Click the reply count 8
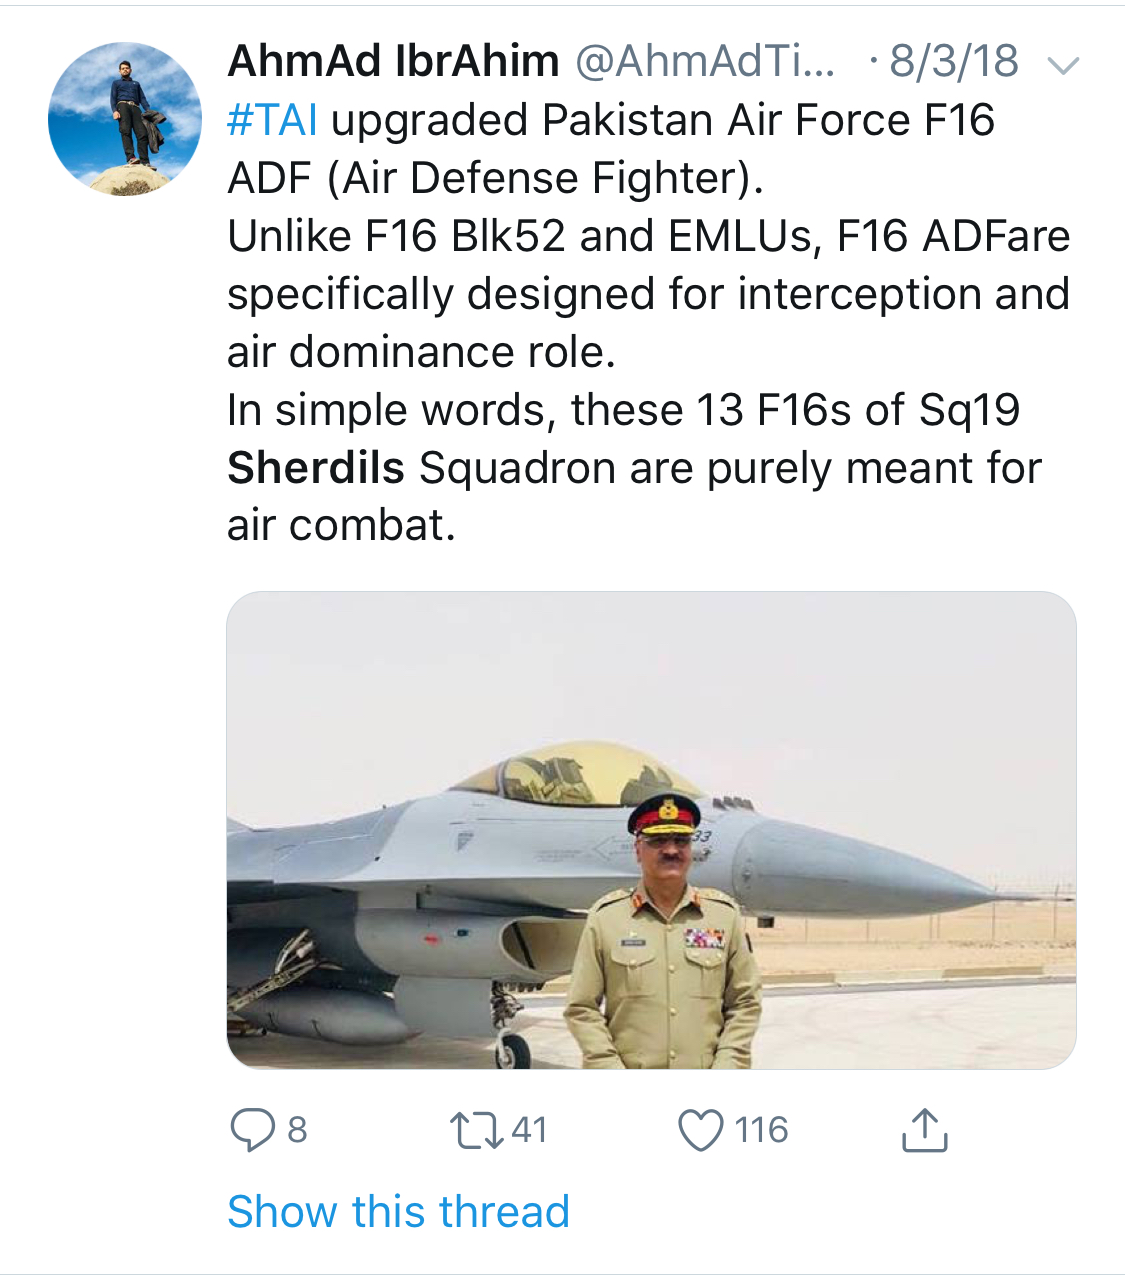The width and height of the screenshot is (1125, 1279). (x=297, y=1130)
